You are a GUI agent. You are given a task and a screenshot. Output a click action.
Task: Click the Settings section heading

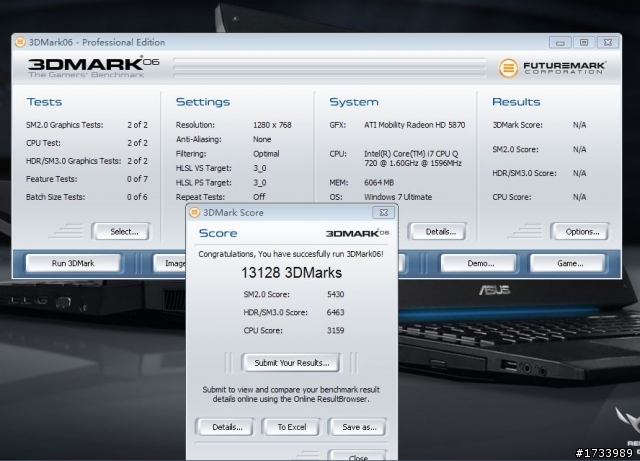point(203,102)
